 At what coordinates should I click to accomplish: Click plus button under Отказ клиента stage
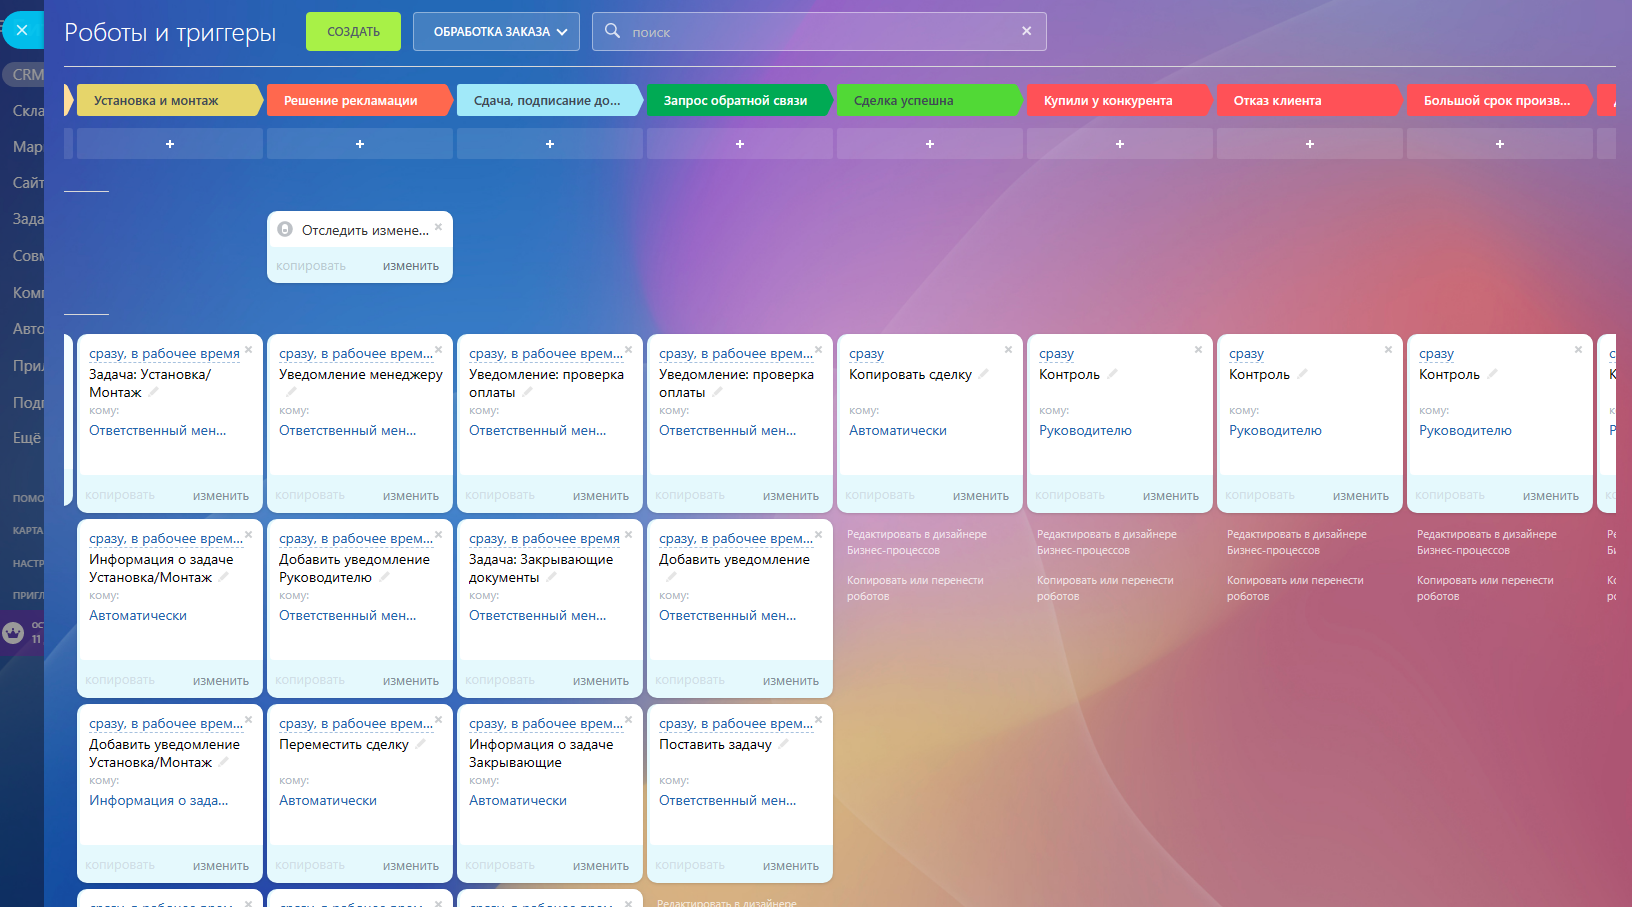[x=1310, y=144]
